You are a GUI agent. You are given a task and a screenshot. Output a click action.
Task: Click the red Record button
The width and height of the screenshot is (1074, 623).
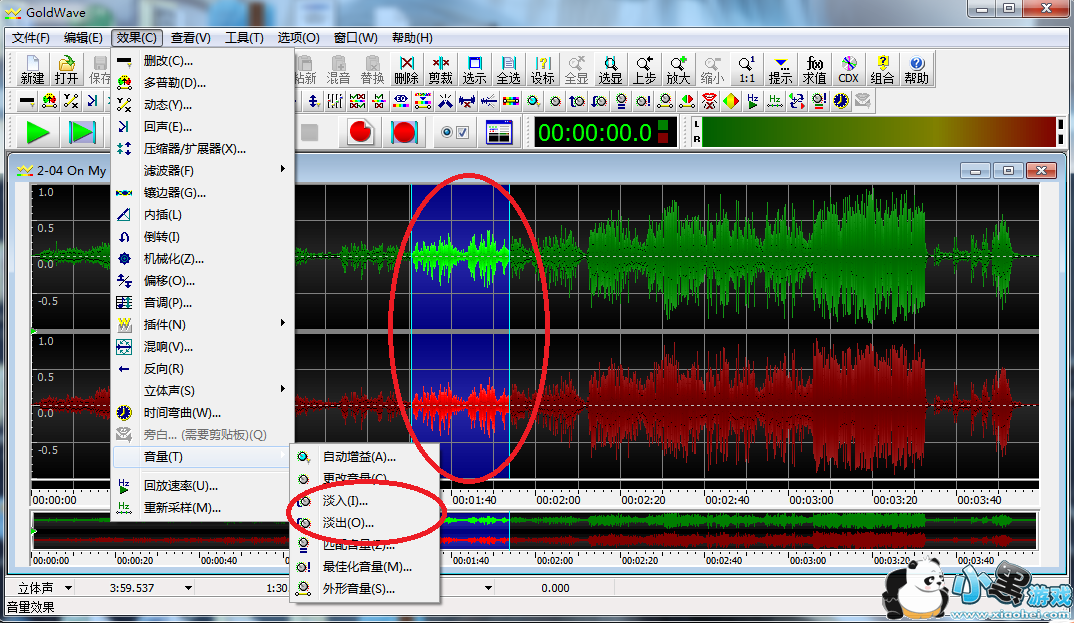pyautogui.click(x=361, y=132)
